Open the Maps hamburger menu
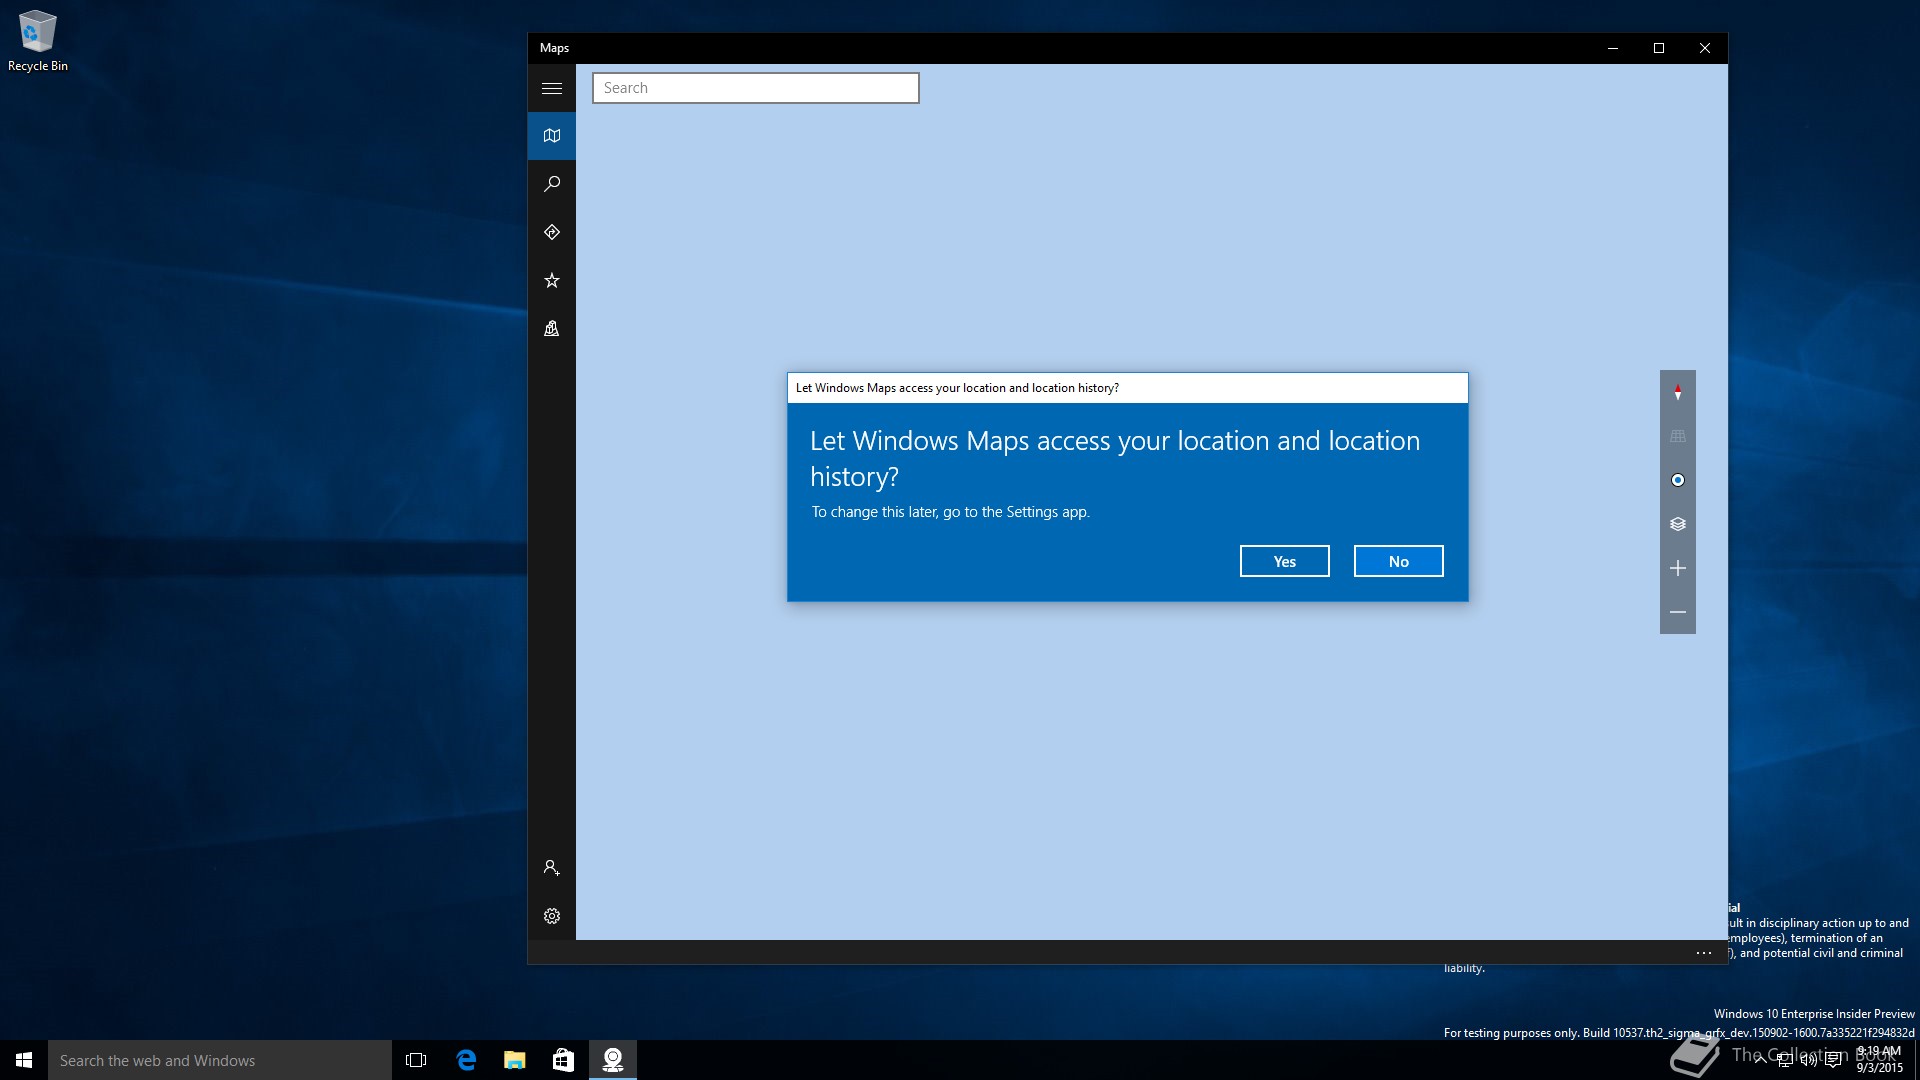The width and height of the screenshot is (1920, 1080). (x=551, y=88)
